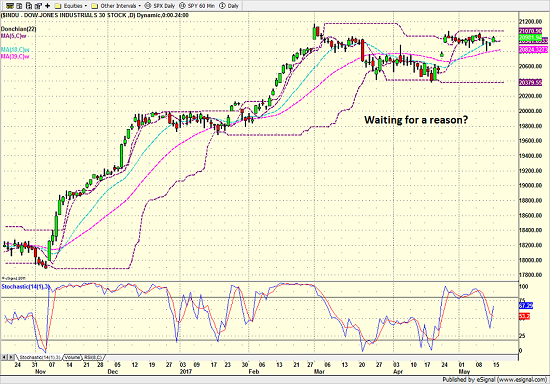Click the Equities folder icon
Image resolution: width=550 pixels, height=384 pixels.
[x=58, y=6]
